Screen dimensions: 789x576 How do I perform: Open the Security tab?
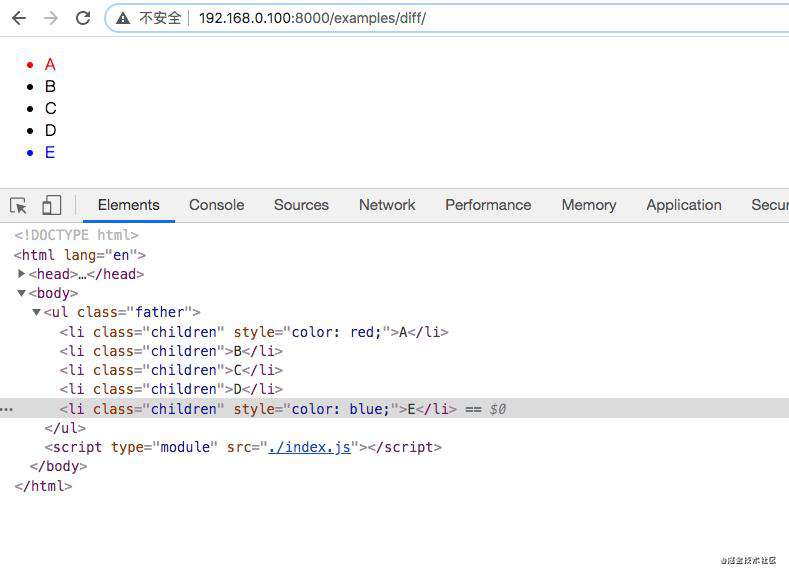point(770,205)
